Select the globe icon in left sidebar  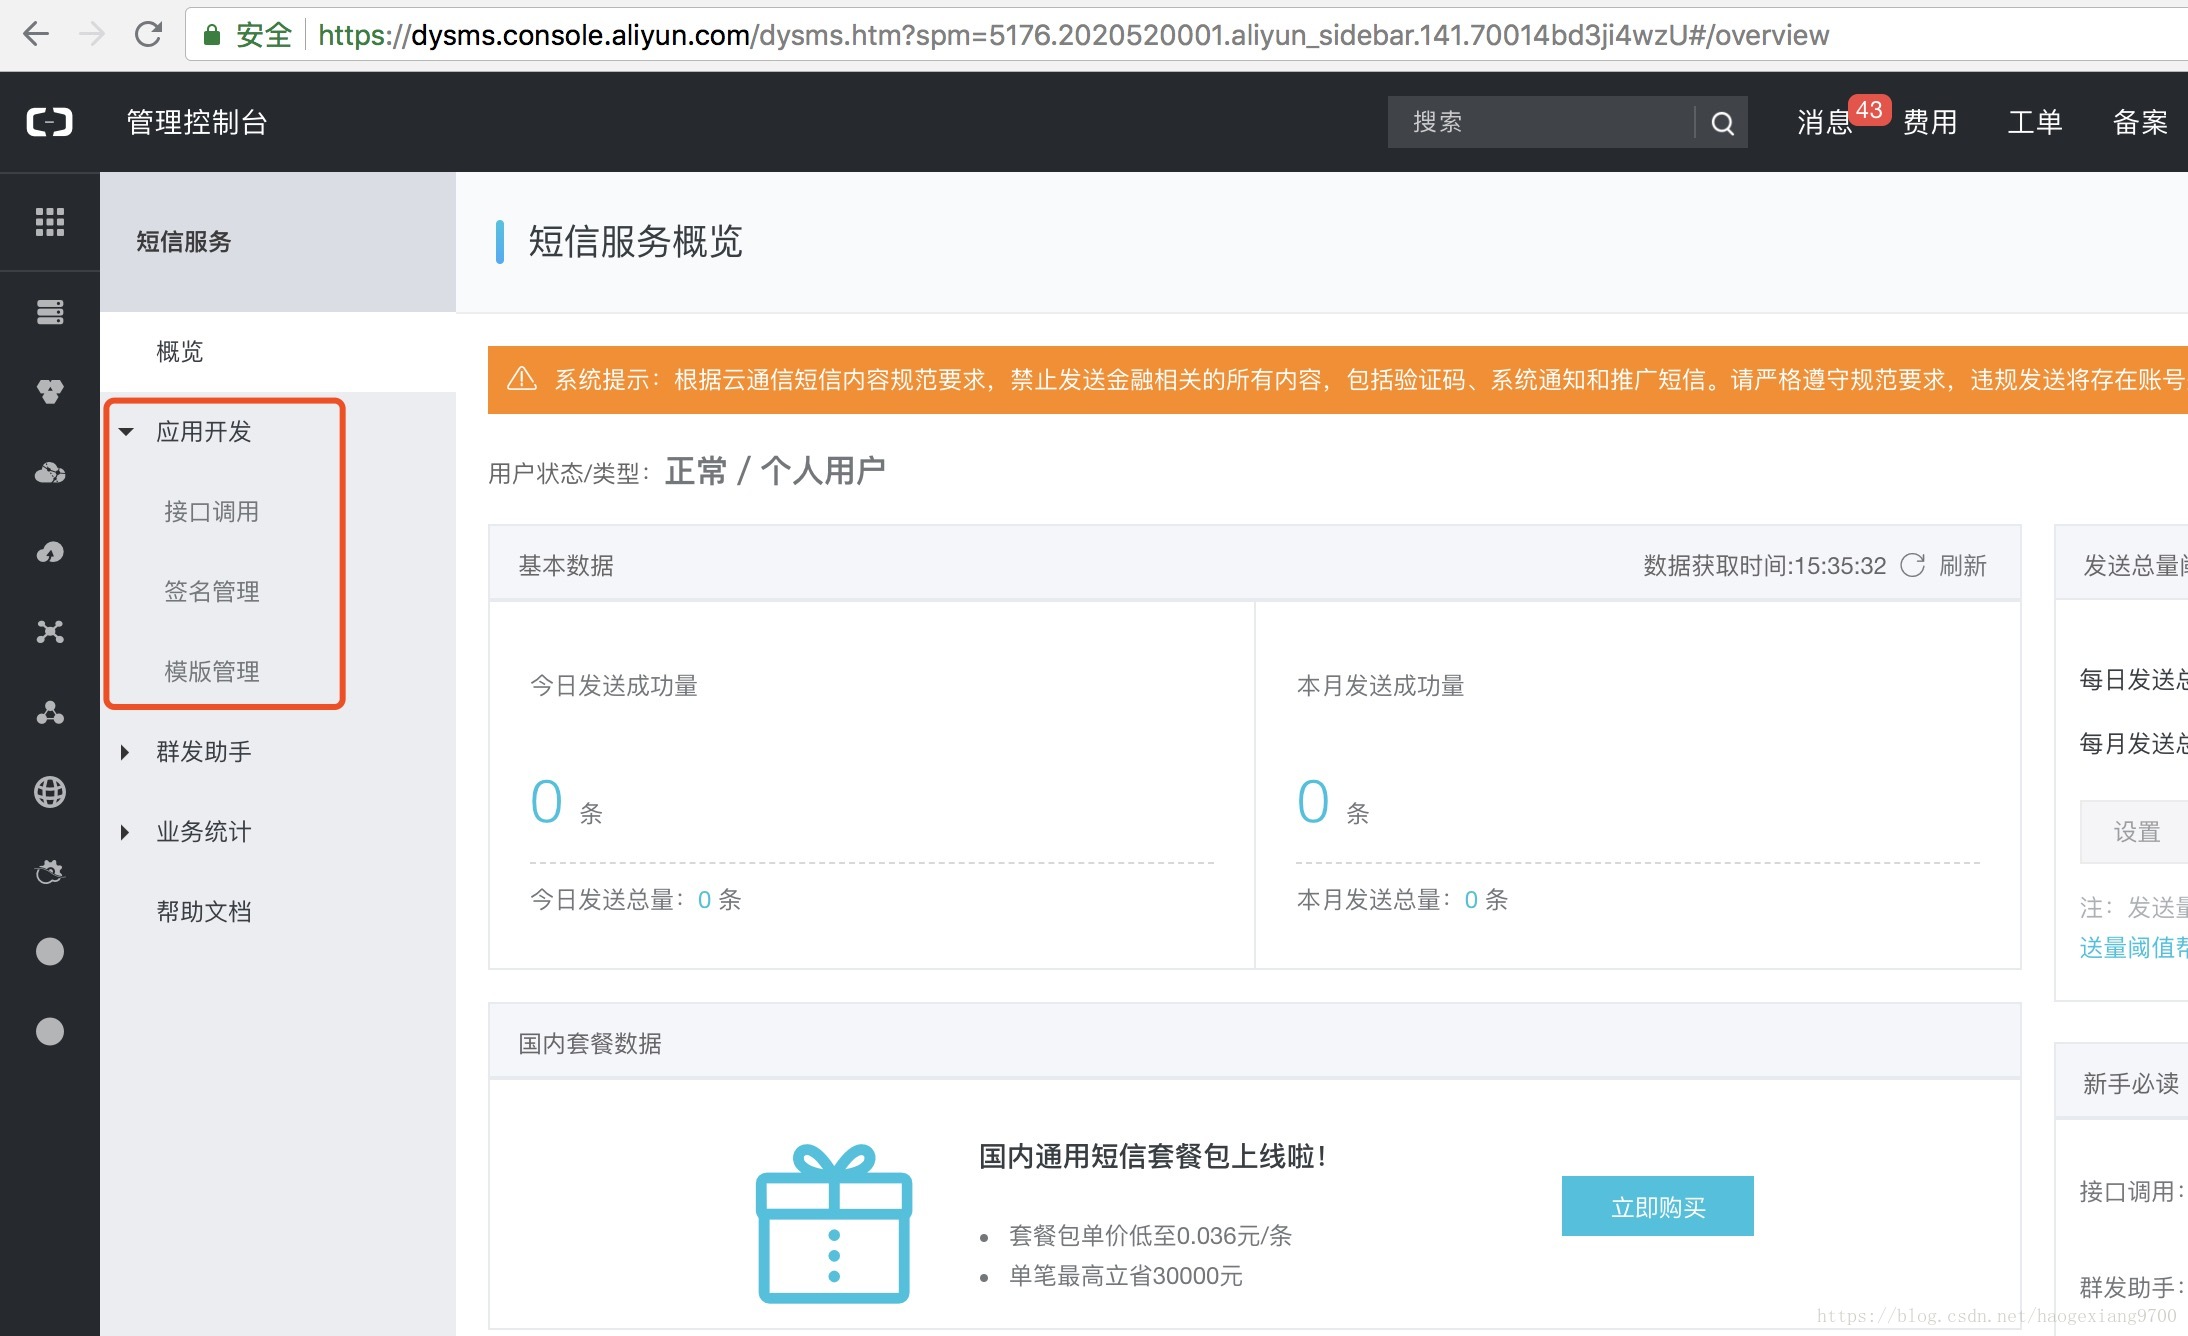(50, 792)
